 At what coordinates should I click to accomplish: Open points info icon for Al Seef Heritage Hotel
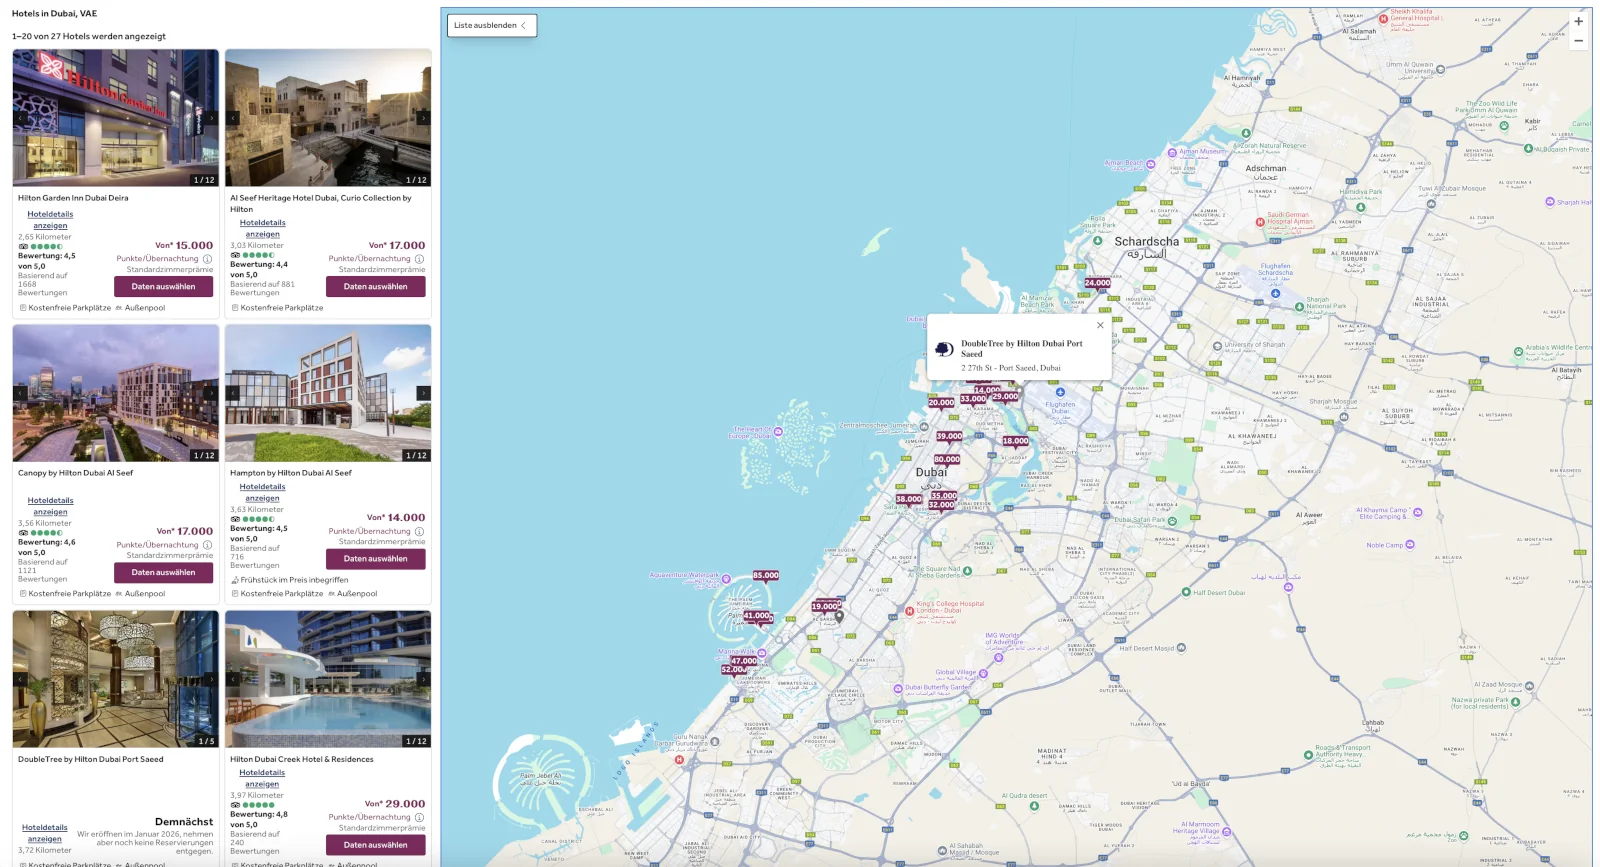click(419, 259)
